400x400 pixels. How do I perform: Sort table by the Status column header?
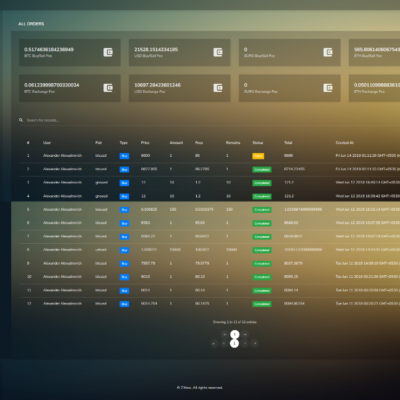coord(258,143)
